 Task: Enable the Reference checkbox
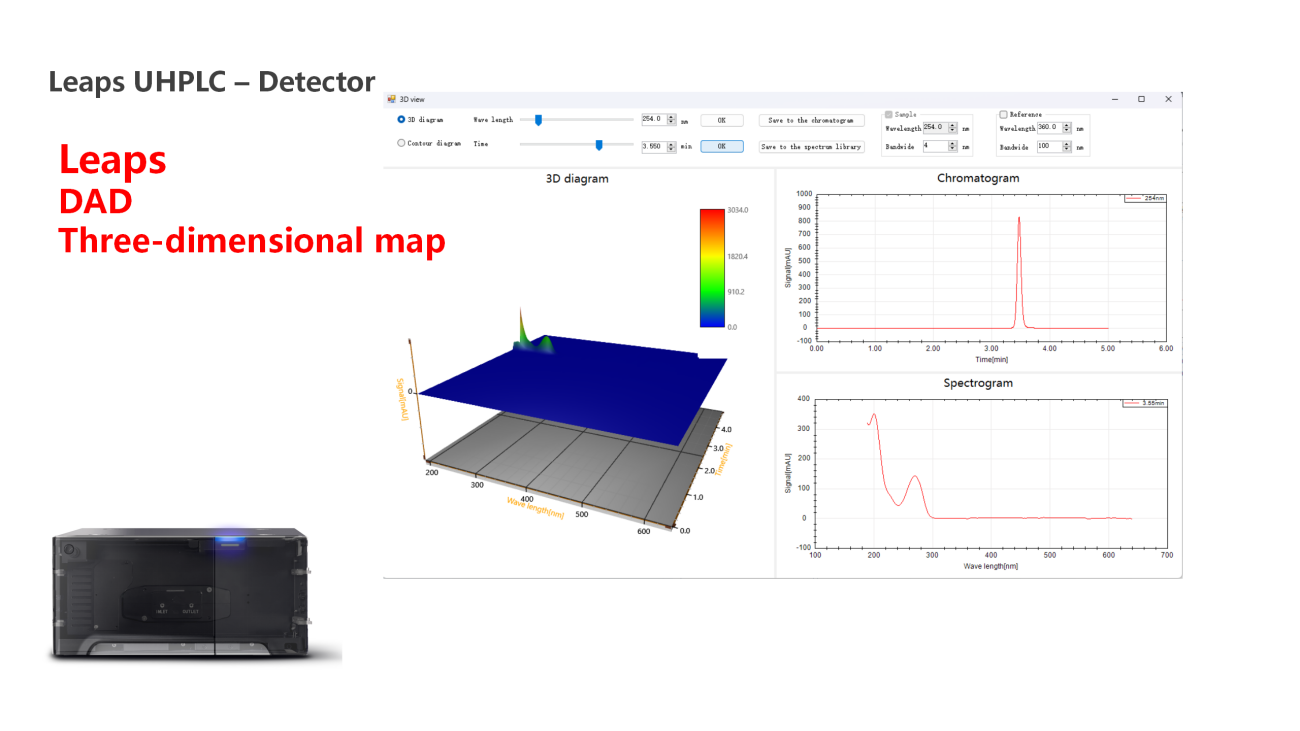(1003, 114)
